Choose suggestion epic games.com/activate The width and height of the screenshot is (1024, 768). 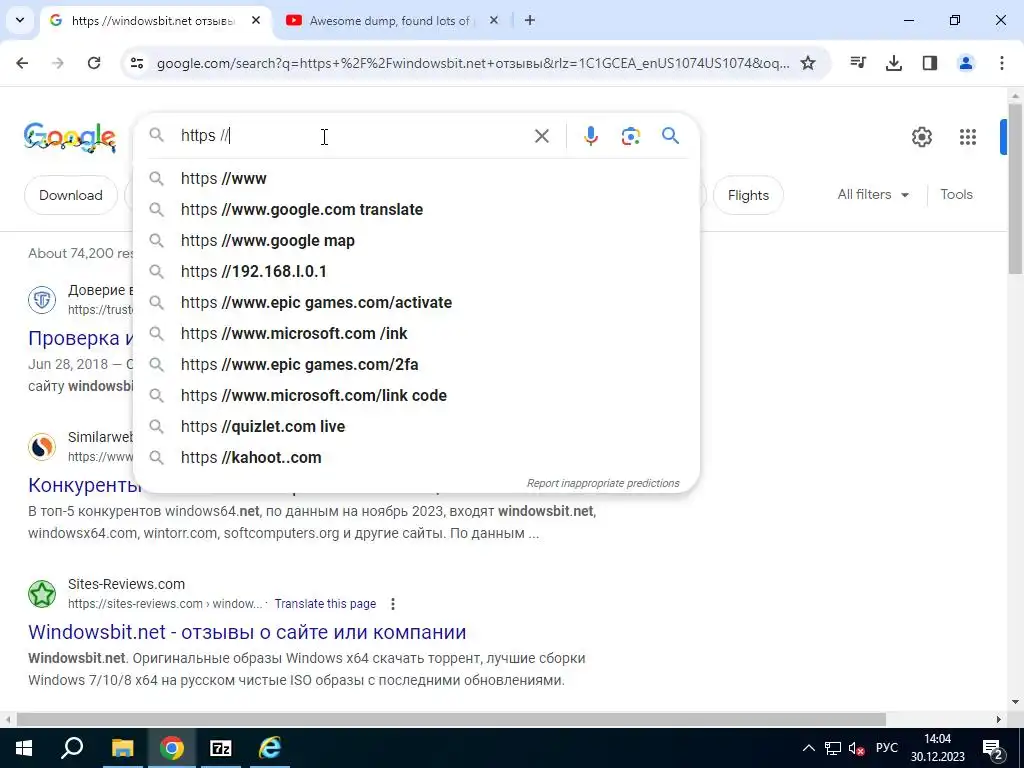click(416, 302)
